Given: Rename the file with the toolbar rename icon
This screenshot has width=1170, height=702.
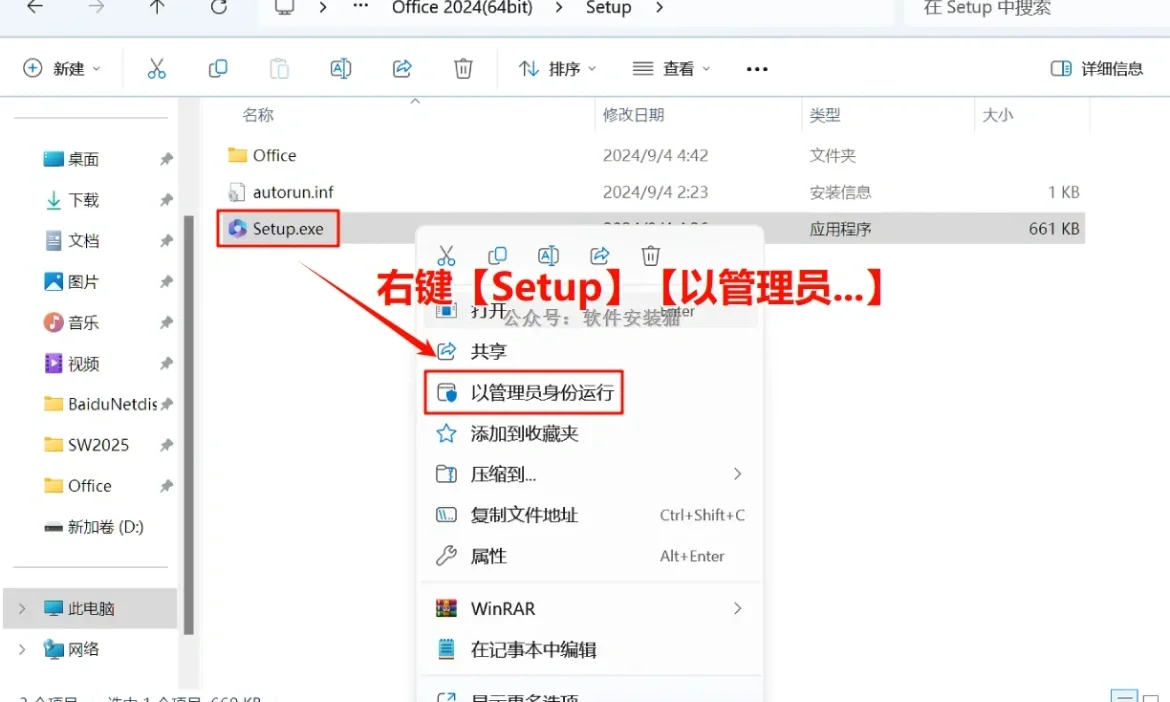Looking at the screenshot, I should (340, 68).
